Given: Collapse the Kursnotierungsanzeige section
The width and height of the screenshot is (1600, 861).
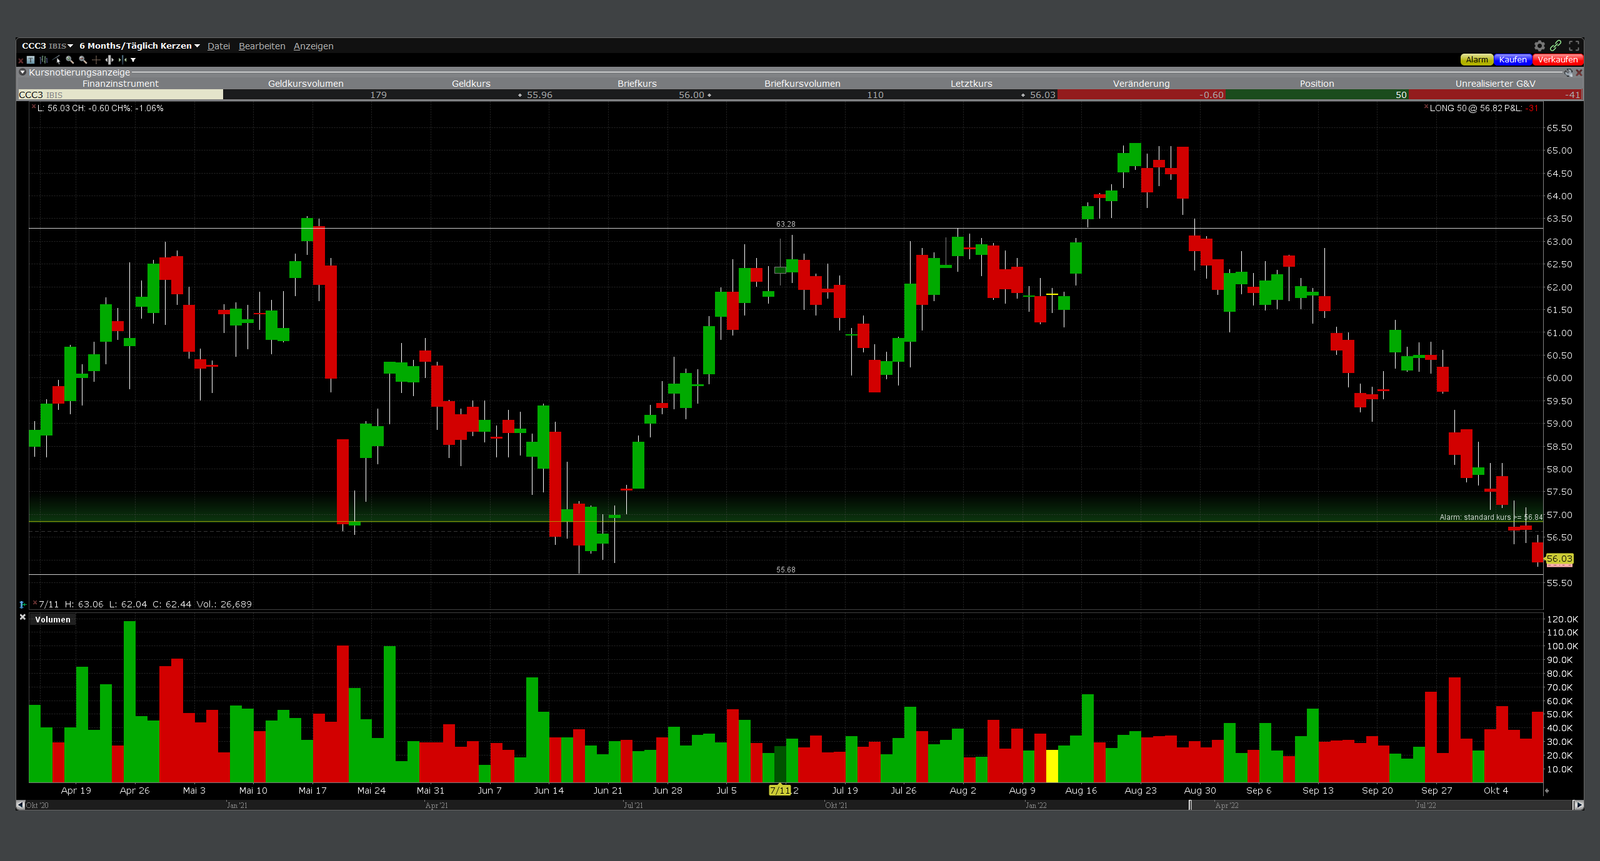Looking at the screenshot, I should click(x=23, y=72).
